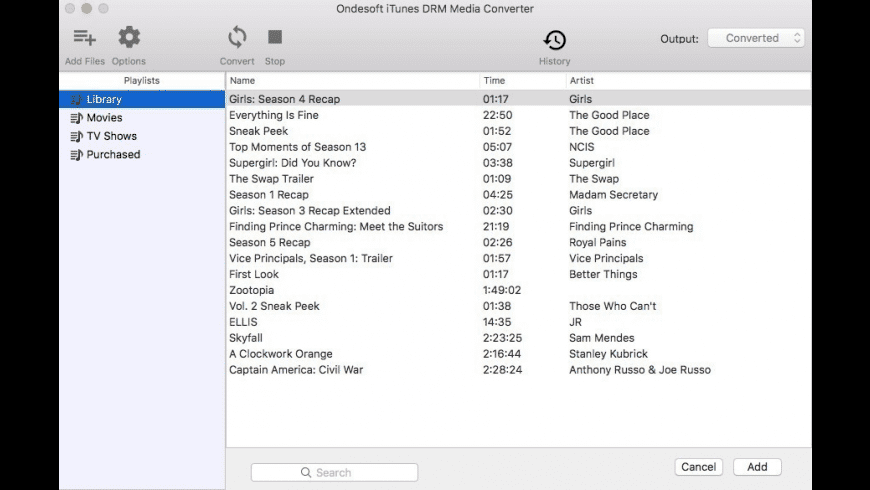Click the time '21:19' cell

click(495, 226)
